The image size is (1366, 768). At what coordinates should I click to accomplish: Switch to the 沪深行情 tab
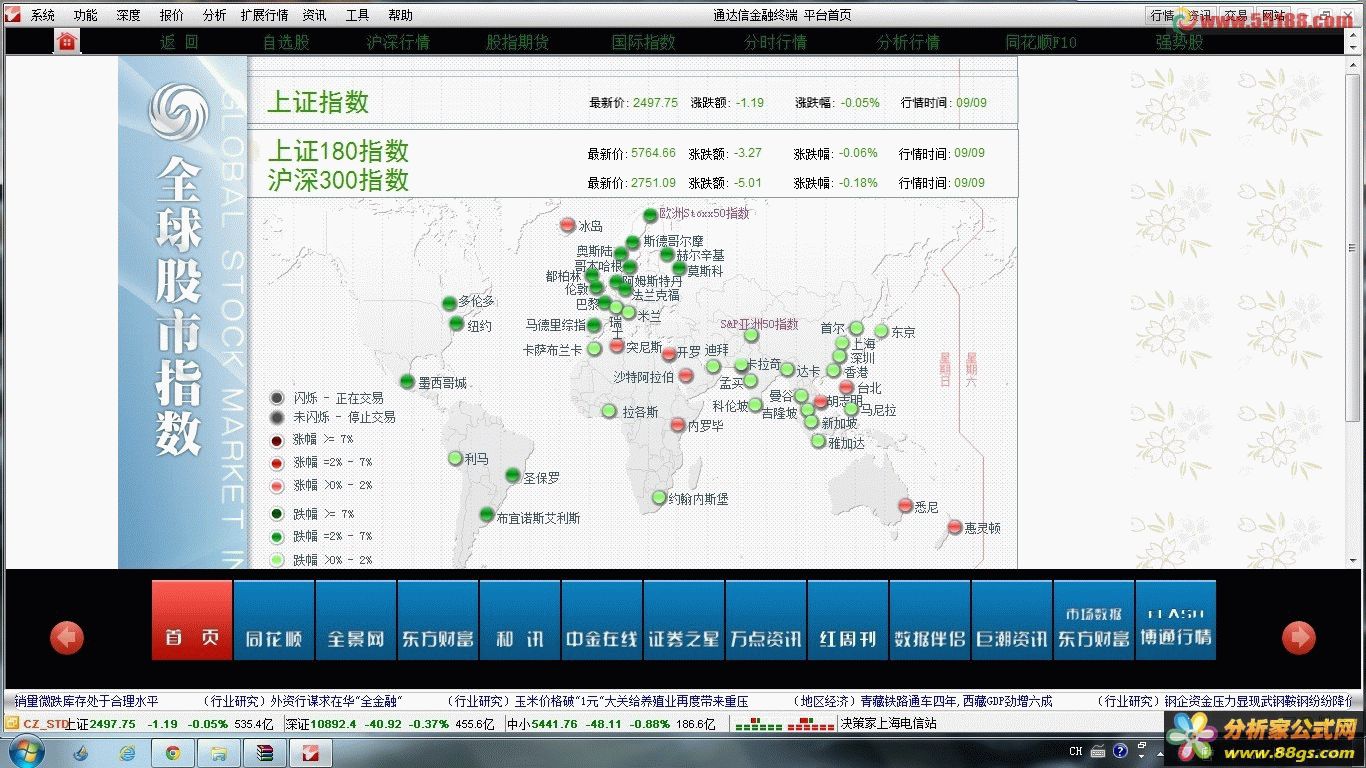coord(398,42)
